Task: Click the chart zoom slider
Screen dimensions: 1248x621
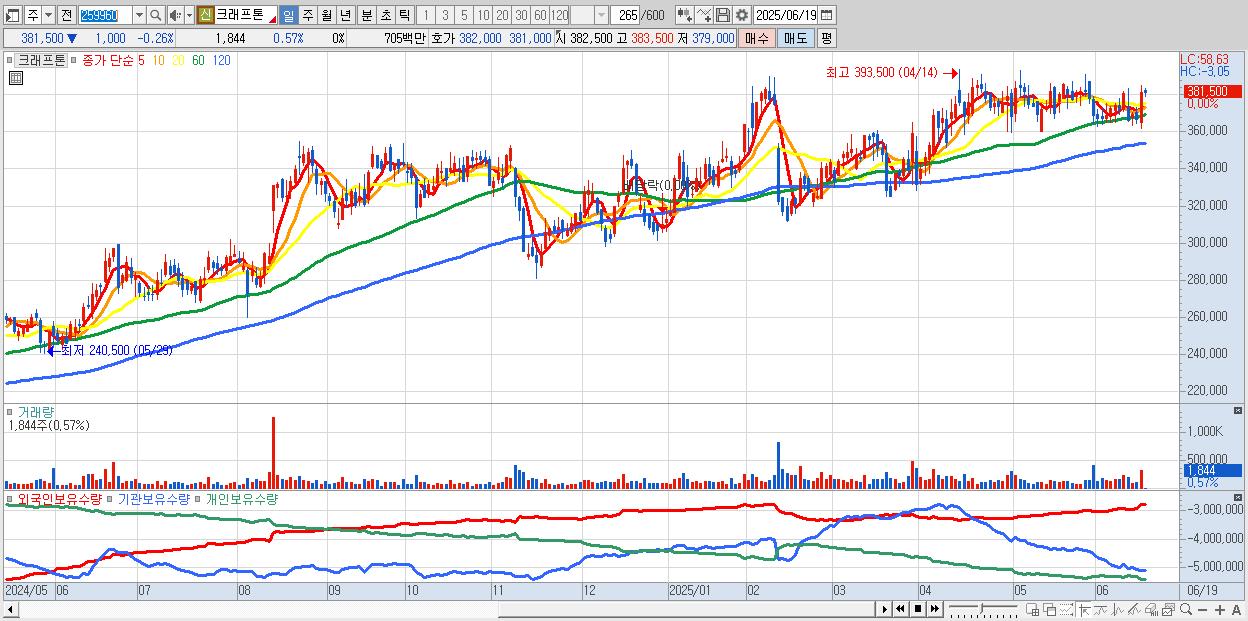Action: pos(983,609)
